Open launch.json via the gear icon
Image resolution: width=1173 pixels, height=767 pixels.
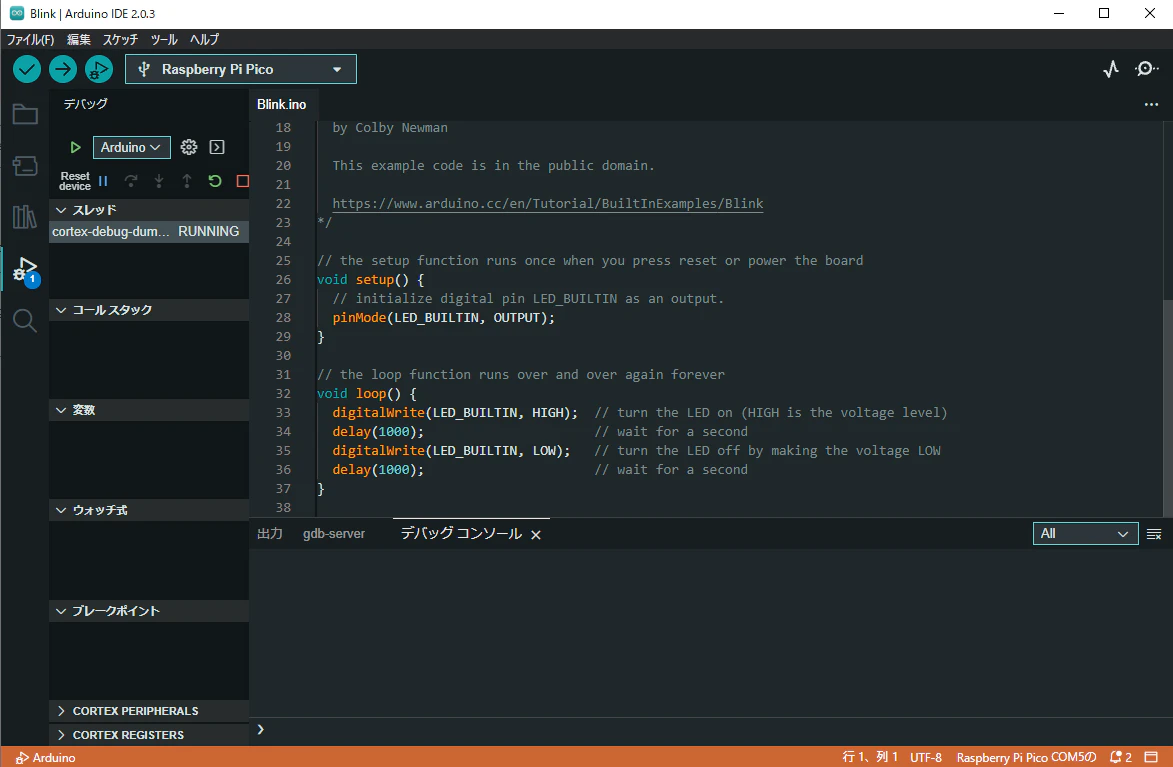(x=189, y=147)
